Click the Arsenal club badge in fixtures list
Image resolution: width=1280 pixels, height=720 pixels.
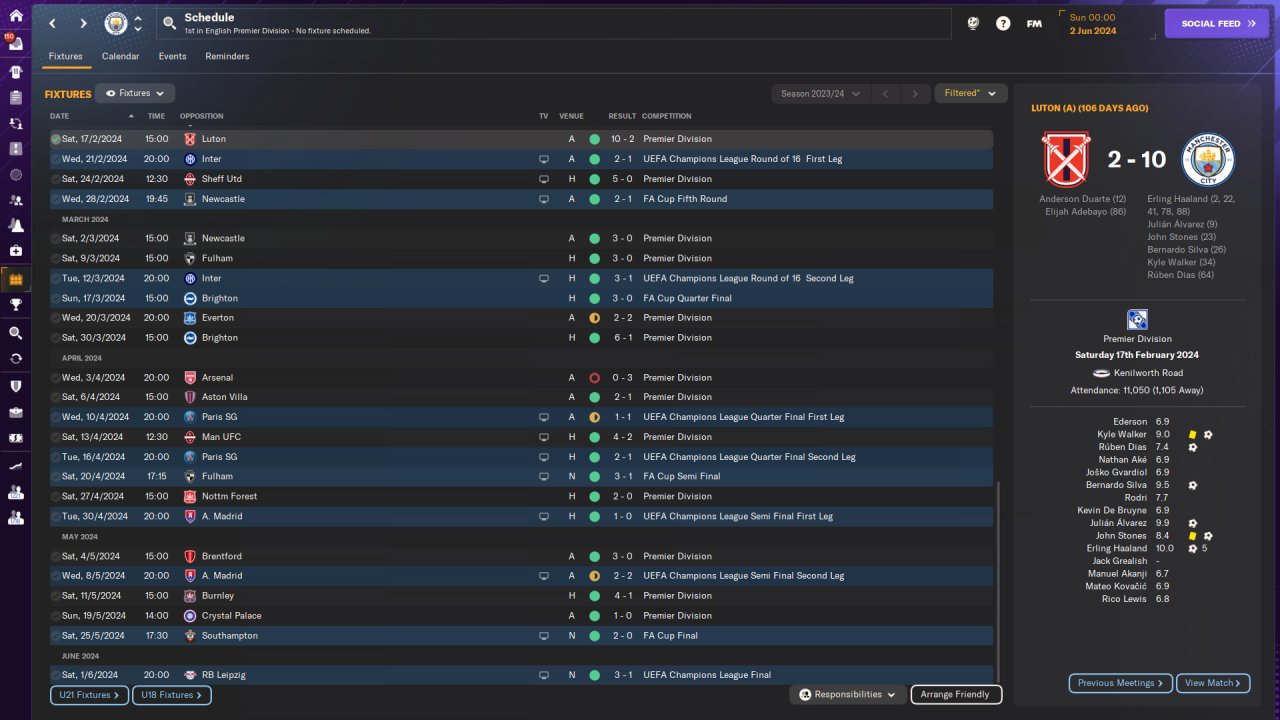190,378
